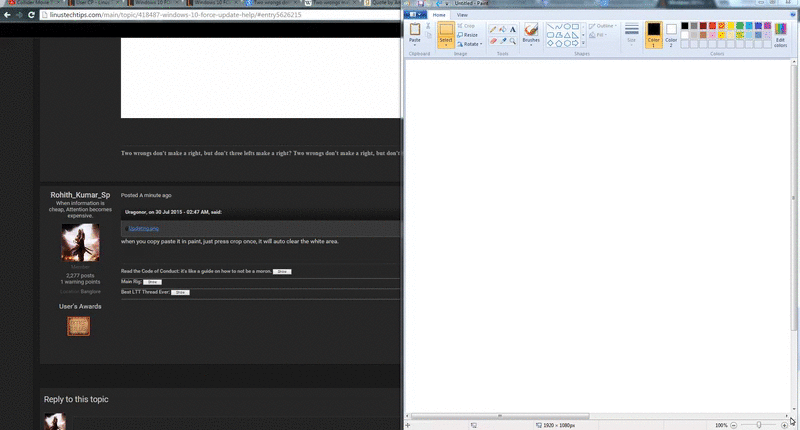800x430 pixels.
Task: Select the Pencil tool in Paint
Action: click(x=493, y=30)
